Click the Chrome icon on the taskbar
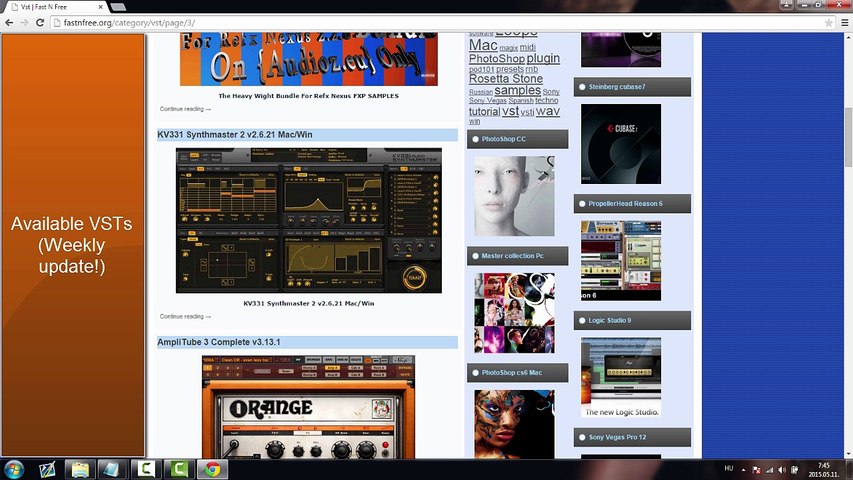 coord(212,469)
